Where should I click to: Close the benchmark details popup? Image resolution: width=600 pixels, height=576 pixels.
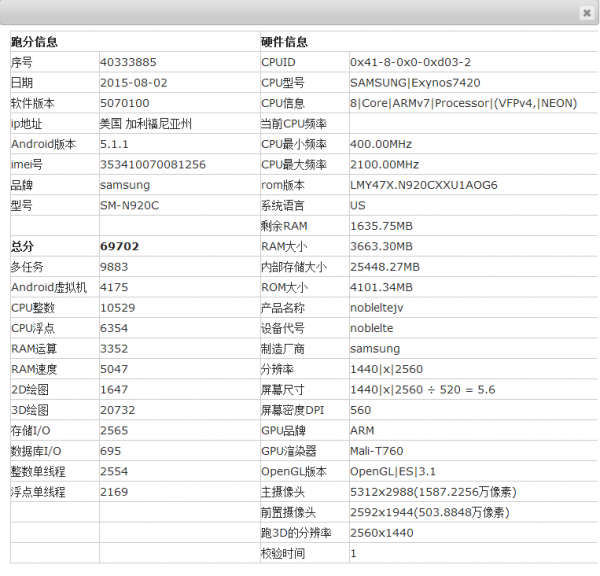coord(586,13)
